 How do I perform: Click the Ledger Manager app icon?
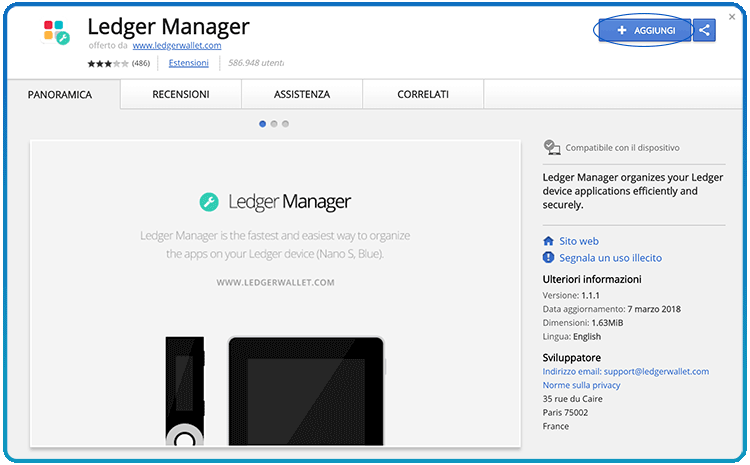(56, 33)
